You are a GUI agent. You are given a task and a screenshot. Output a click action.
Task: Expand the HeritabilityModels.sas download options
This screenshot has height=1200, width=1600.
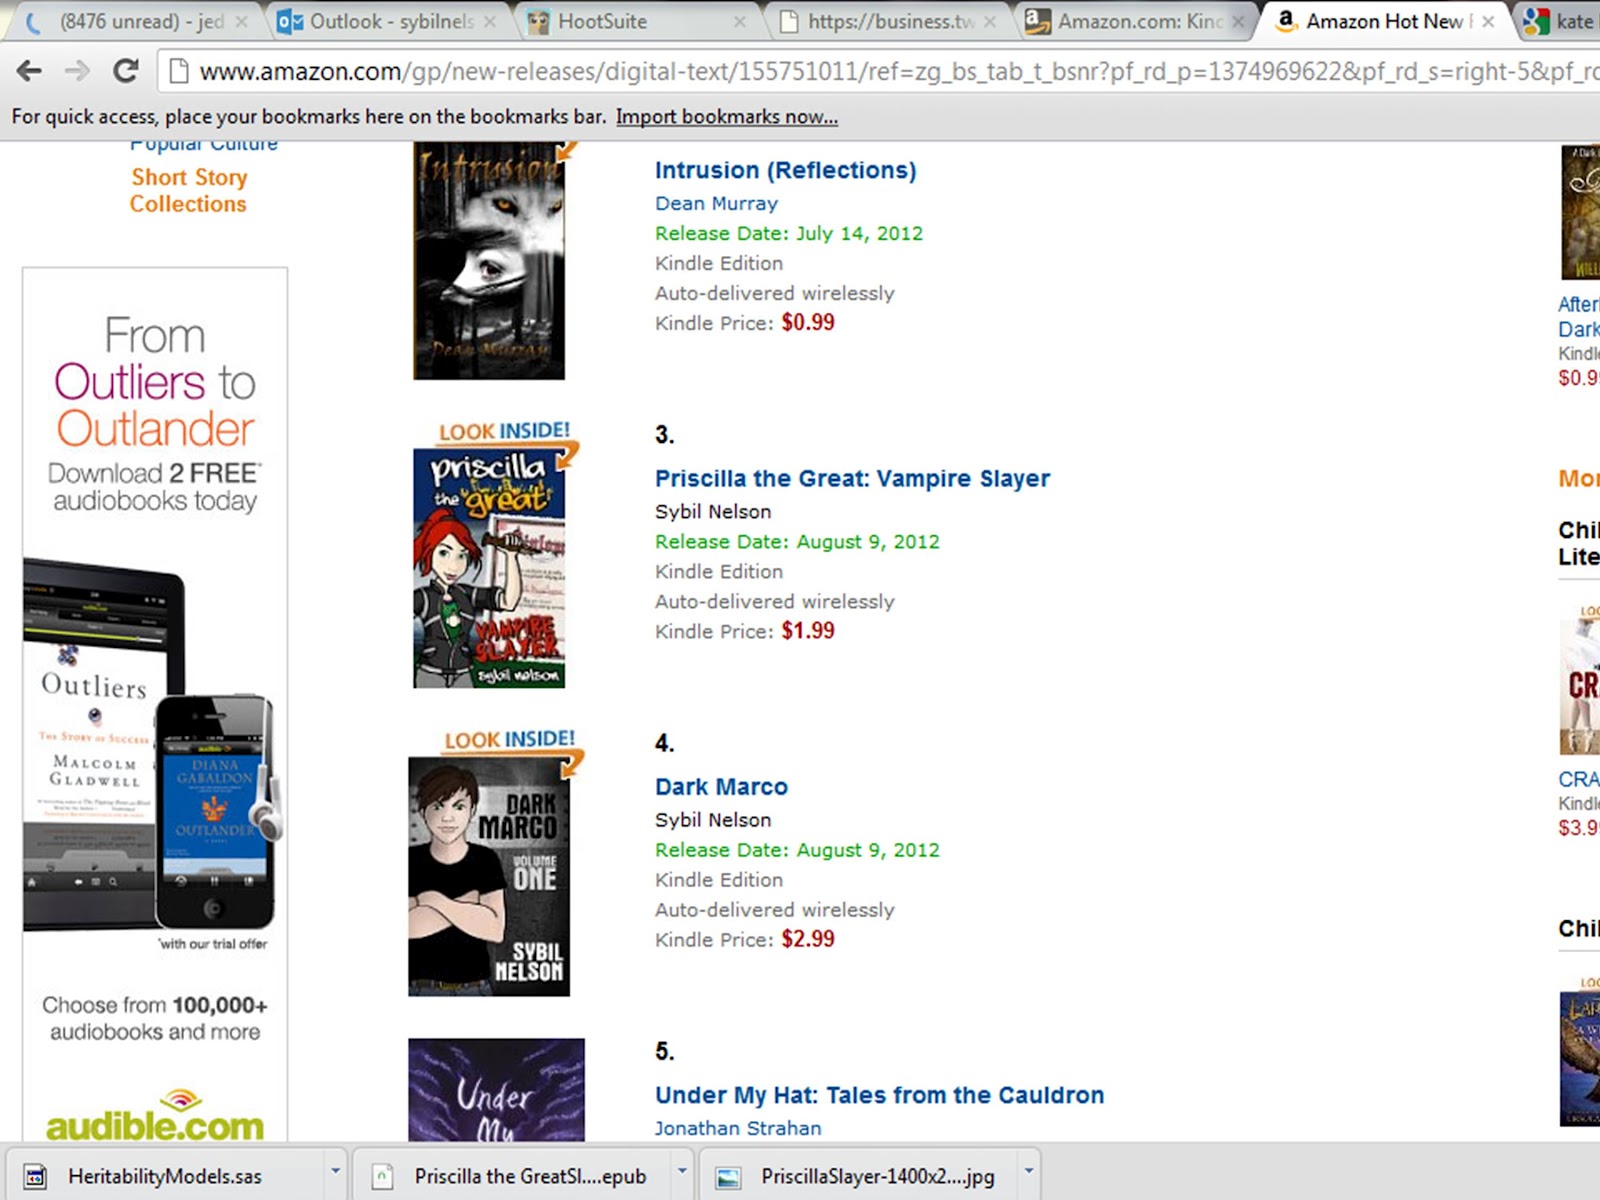pyautogui.click(x=336, y=1171)
